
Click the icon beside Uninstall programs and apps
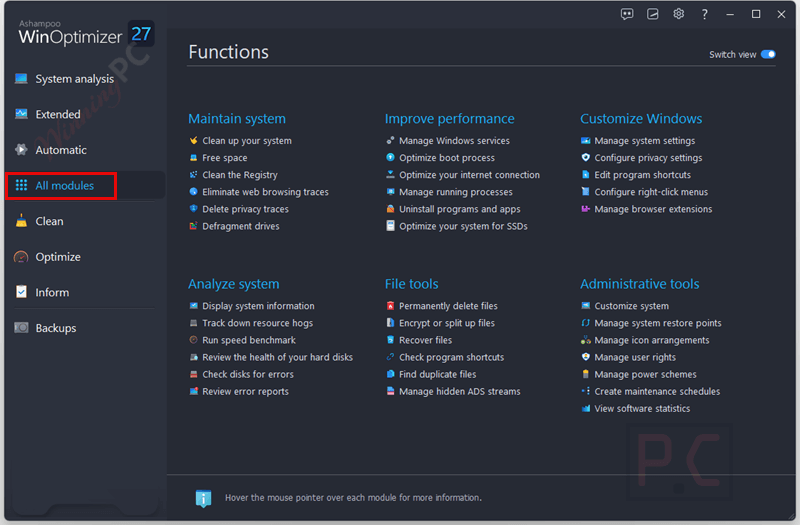point(390,209)
